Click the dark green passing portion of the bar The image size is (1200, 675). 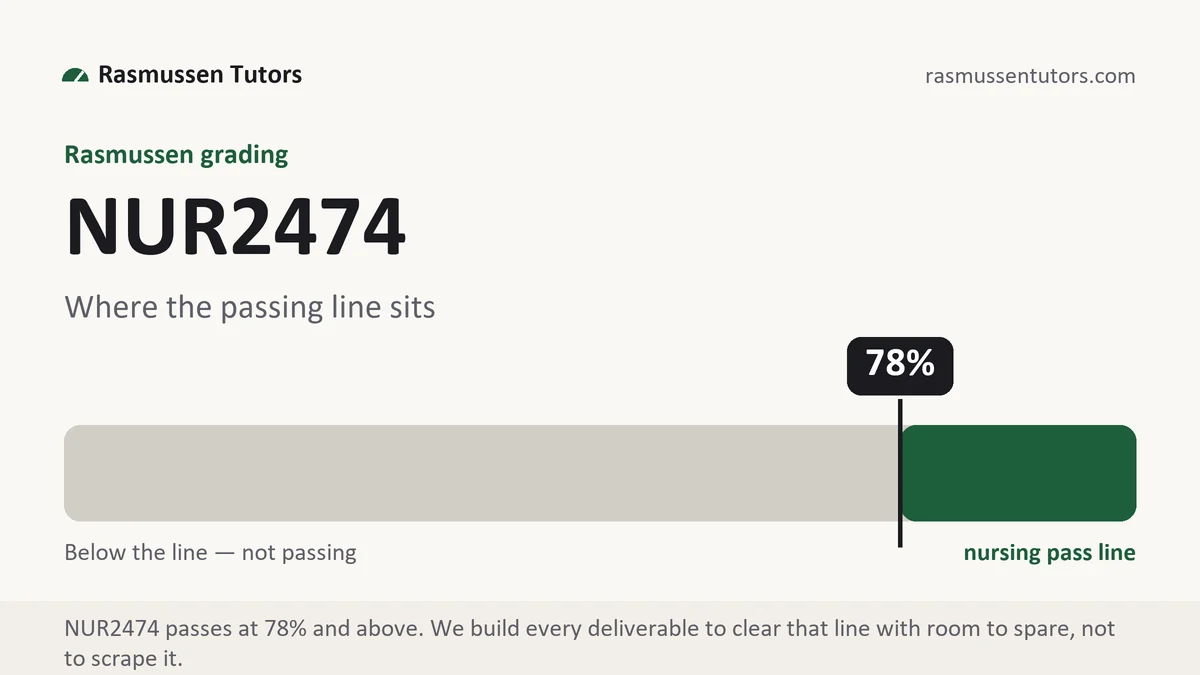click(x=1019, y=473)
